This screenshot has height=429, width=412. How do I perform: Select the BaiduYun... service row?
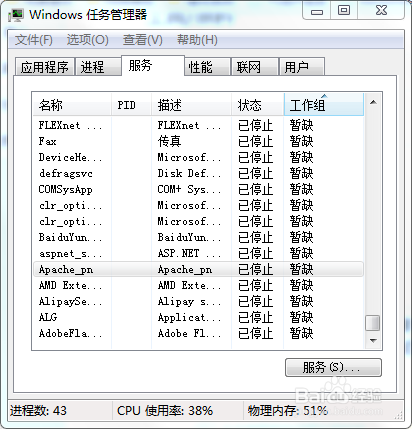tap(198, 237)
